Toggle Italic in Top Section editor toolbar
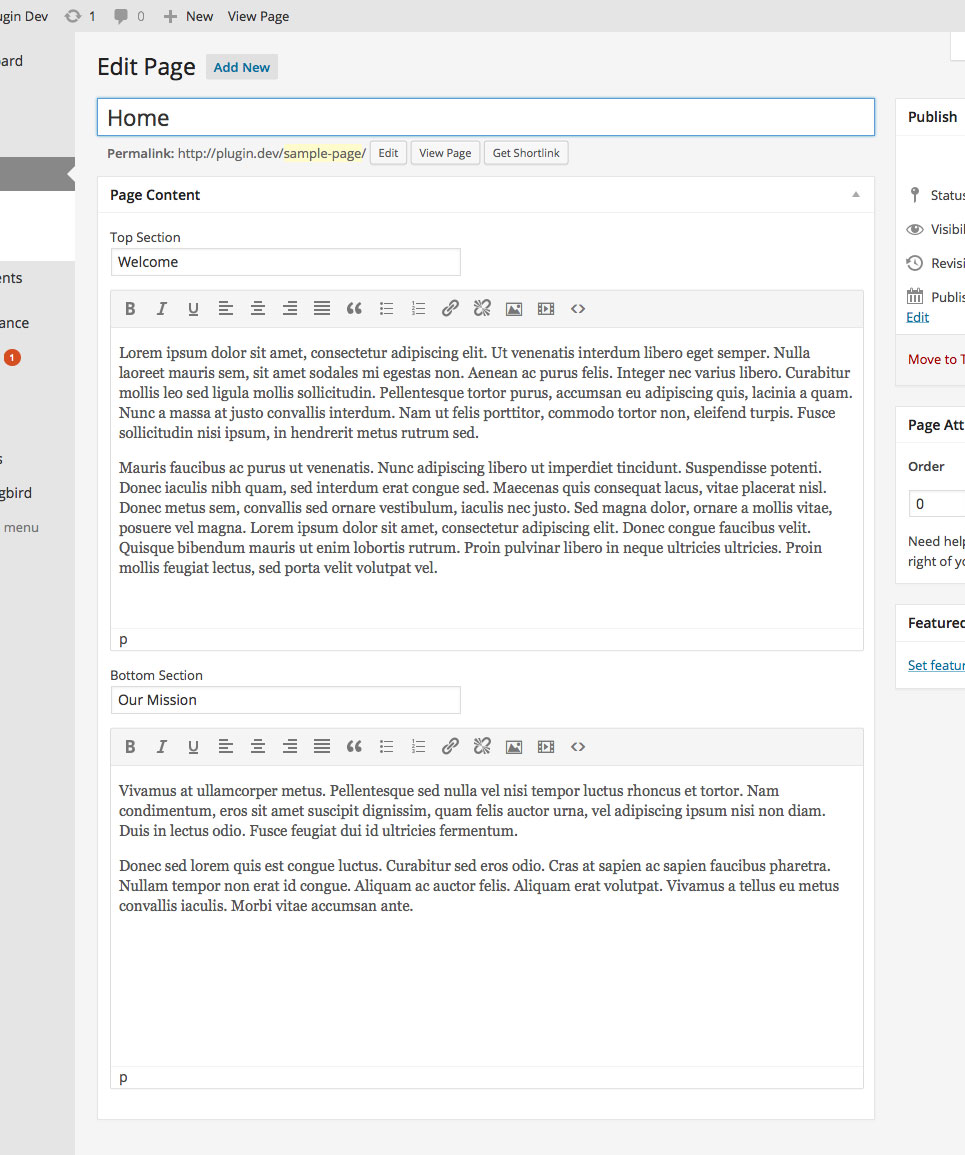 point(161,309)
